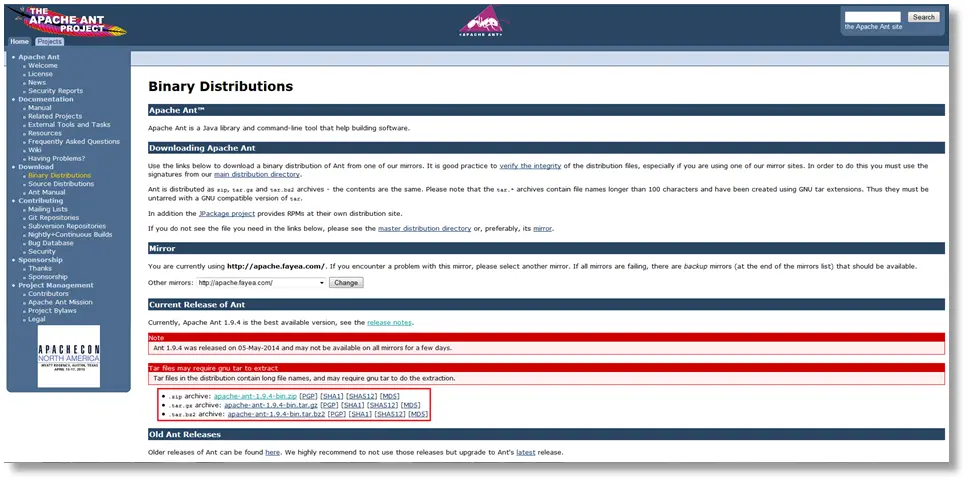The width and height of the screenshot is (968, 482).
Task: Open SHA1 checksum for the tar.bz2 archive
Action: pyautogui.click(x=361, y=414)
